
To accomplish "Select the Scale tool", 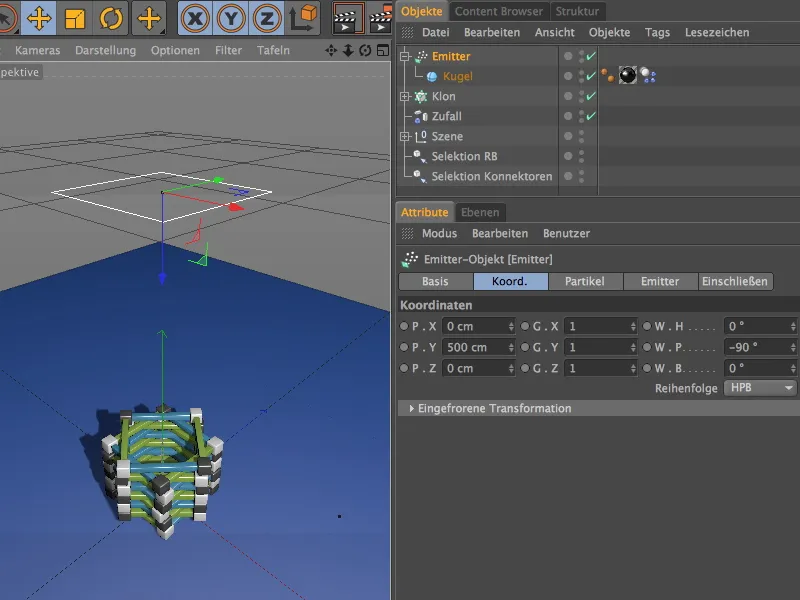I will tap(75, 18).
